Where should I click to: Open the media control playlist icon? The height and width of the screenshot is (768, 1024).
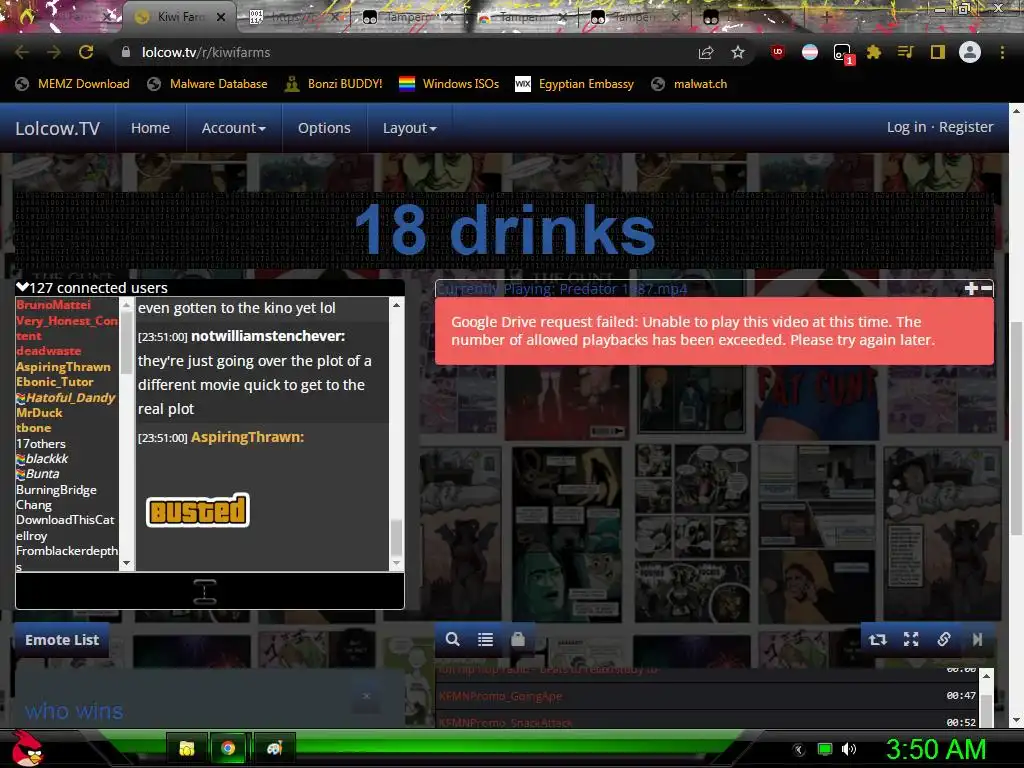pyautogui.click(x=905, y=52)
